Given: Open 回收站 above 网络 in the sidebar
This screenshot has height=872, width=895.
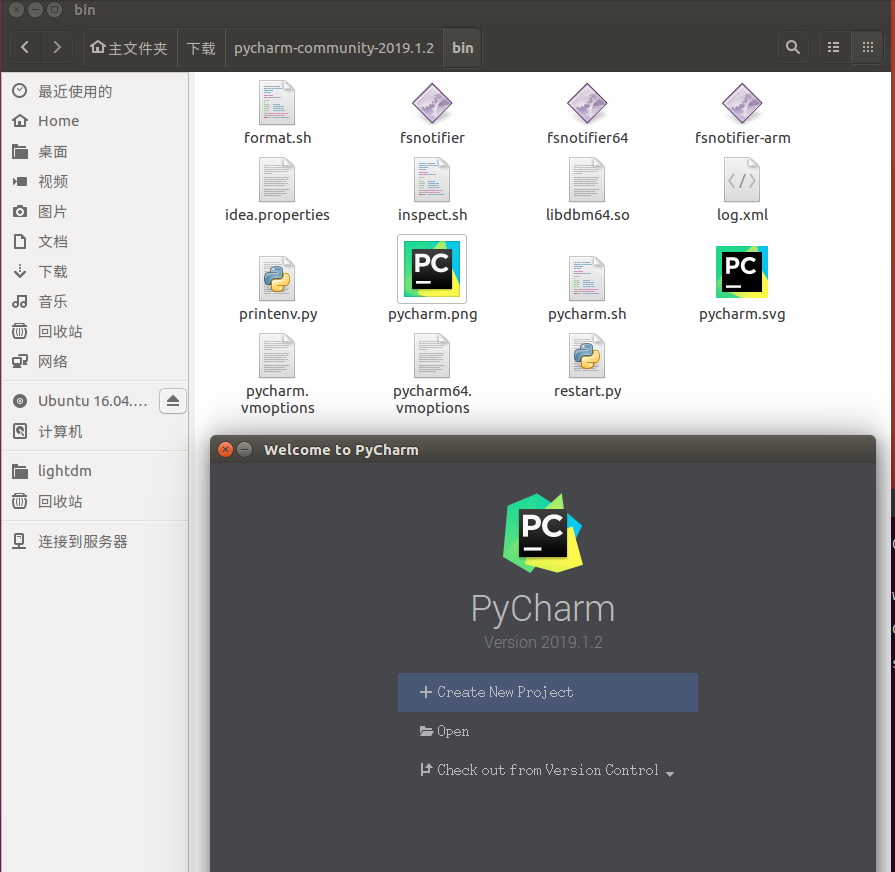Looking at the screenshot, I should pos(94,332).
